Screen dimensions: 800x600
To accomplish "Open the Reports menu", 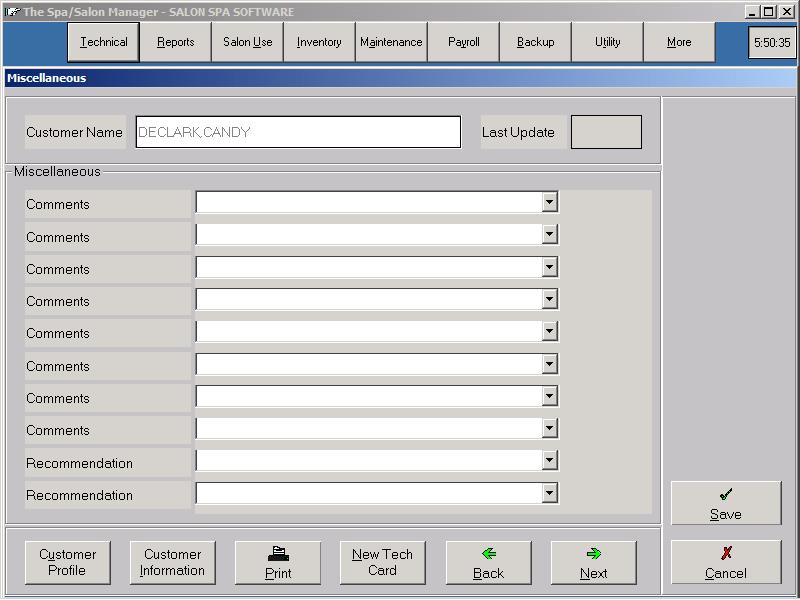I will click(x=176, y=42).
